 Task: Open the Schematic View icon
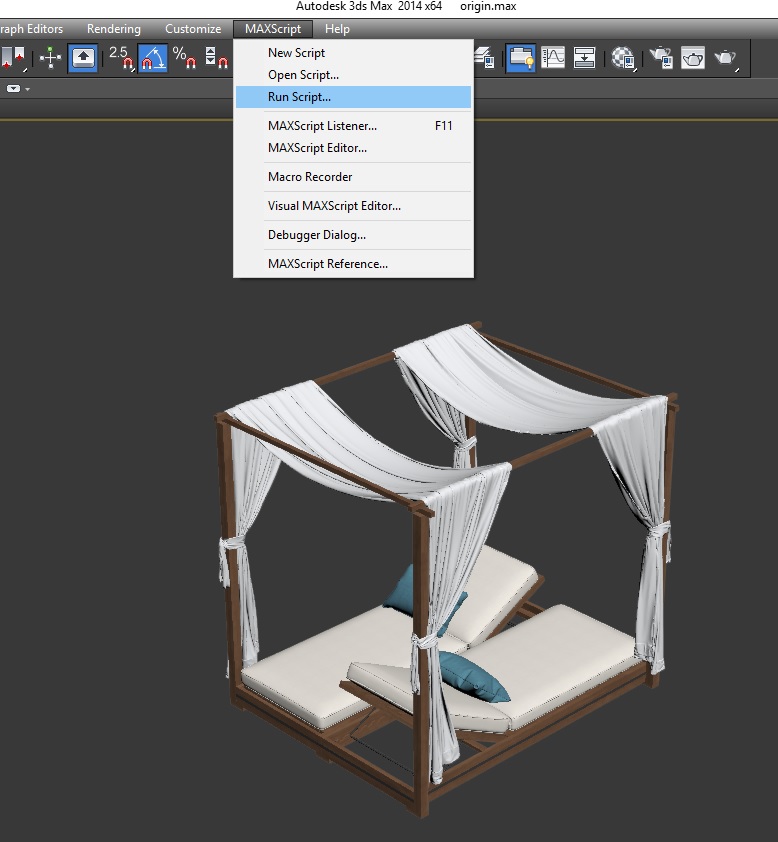pyautogui.click(x=585, y=58)
